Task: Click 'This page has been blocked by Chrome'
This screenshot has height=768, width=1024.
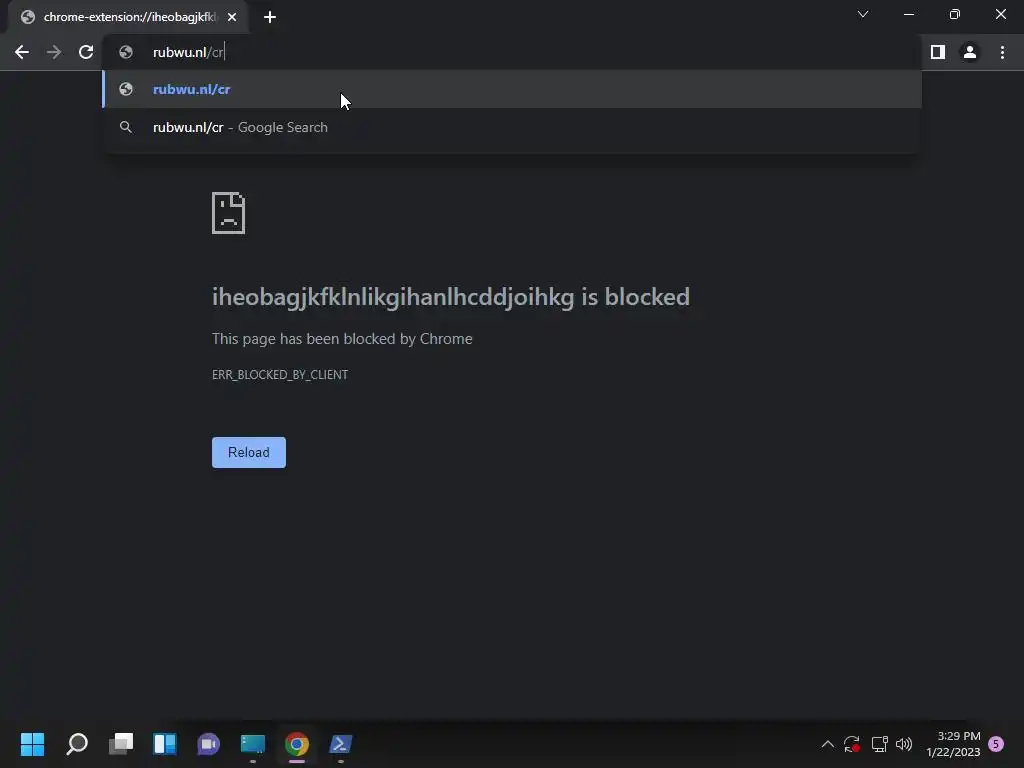Action: (342, 339)
